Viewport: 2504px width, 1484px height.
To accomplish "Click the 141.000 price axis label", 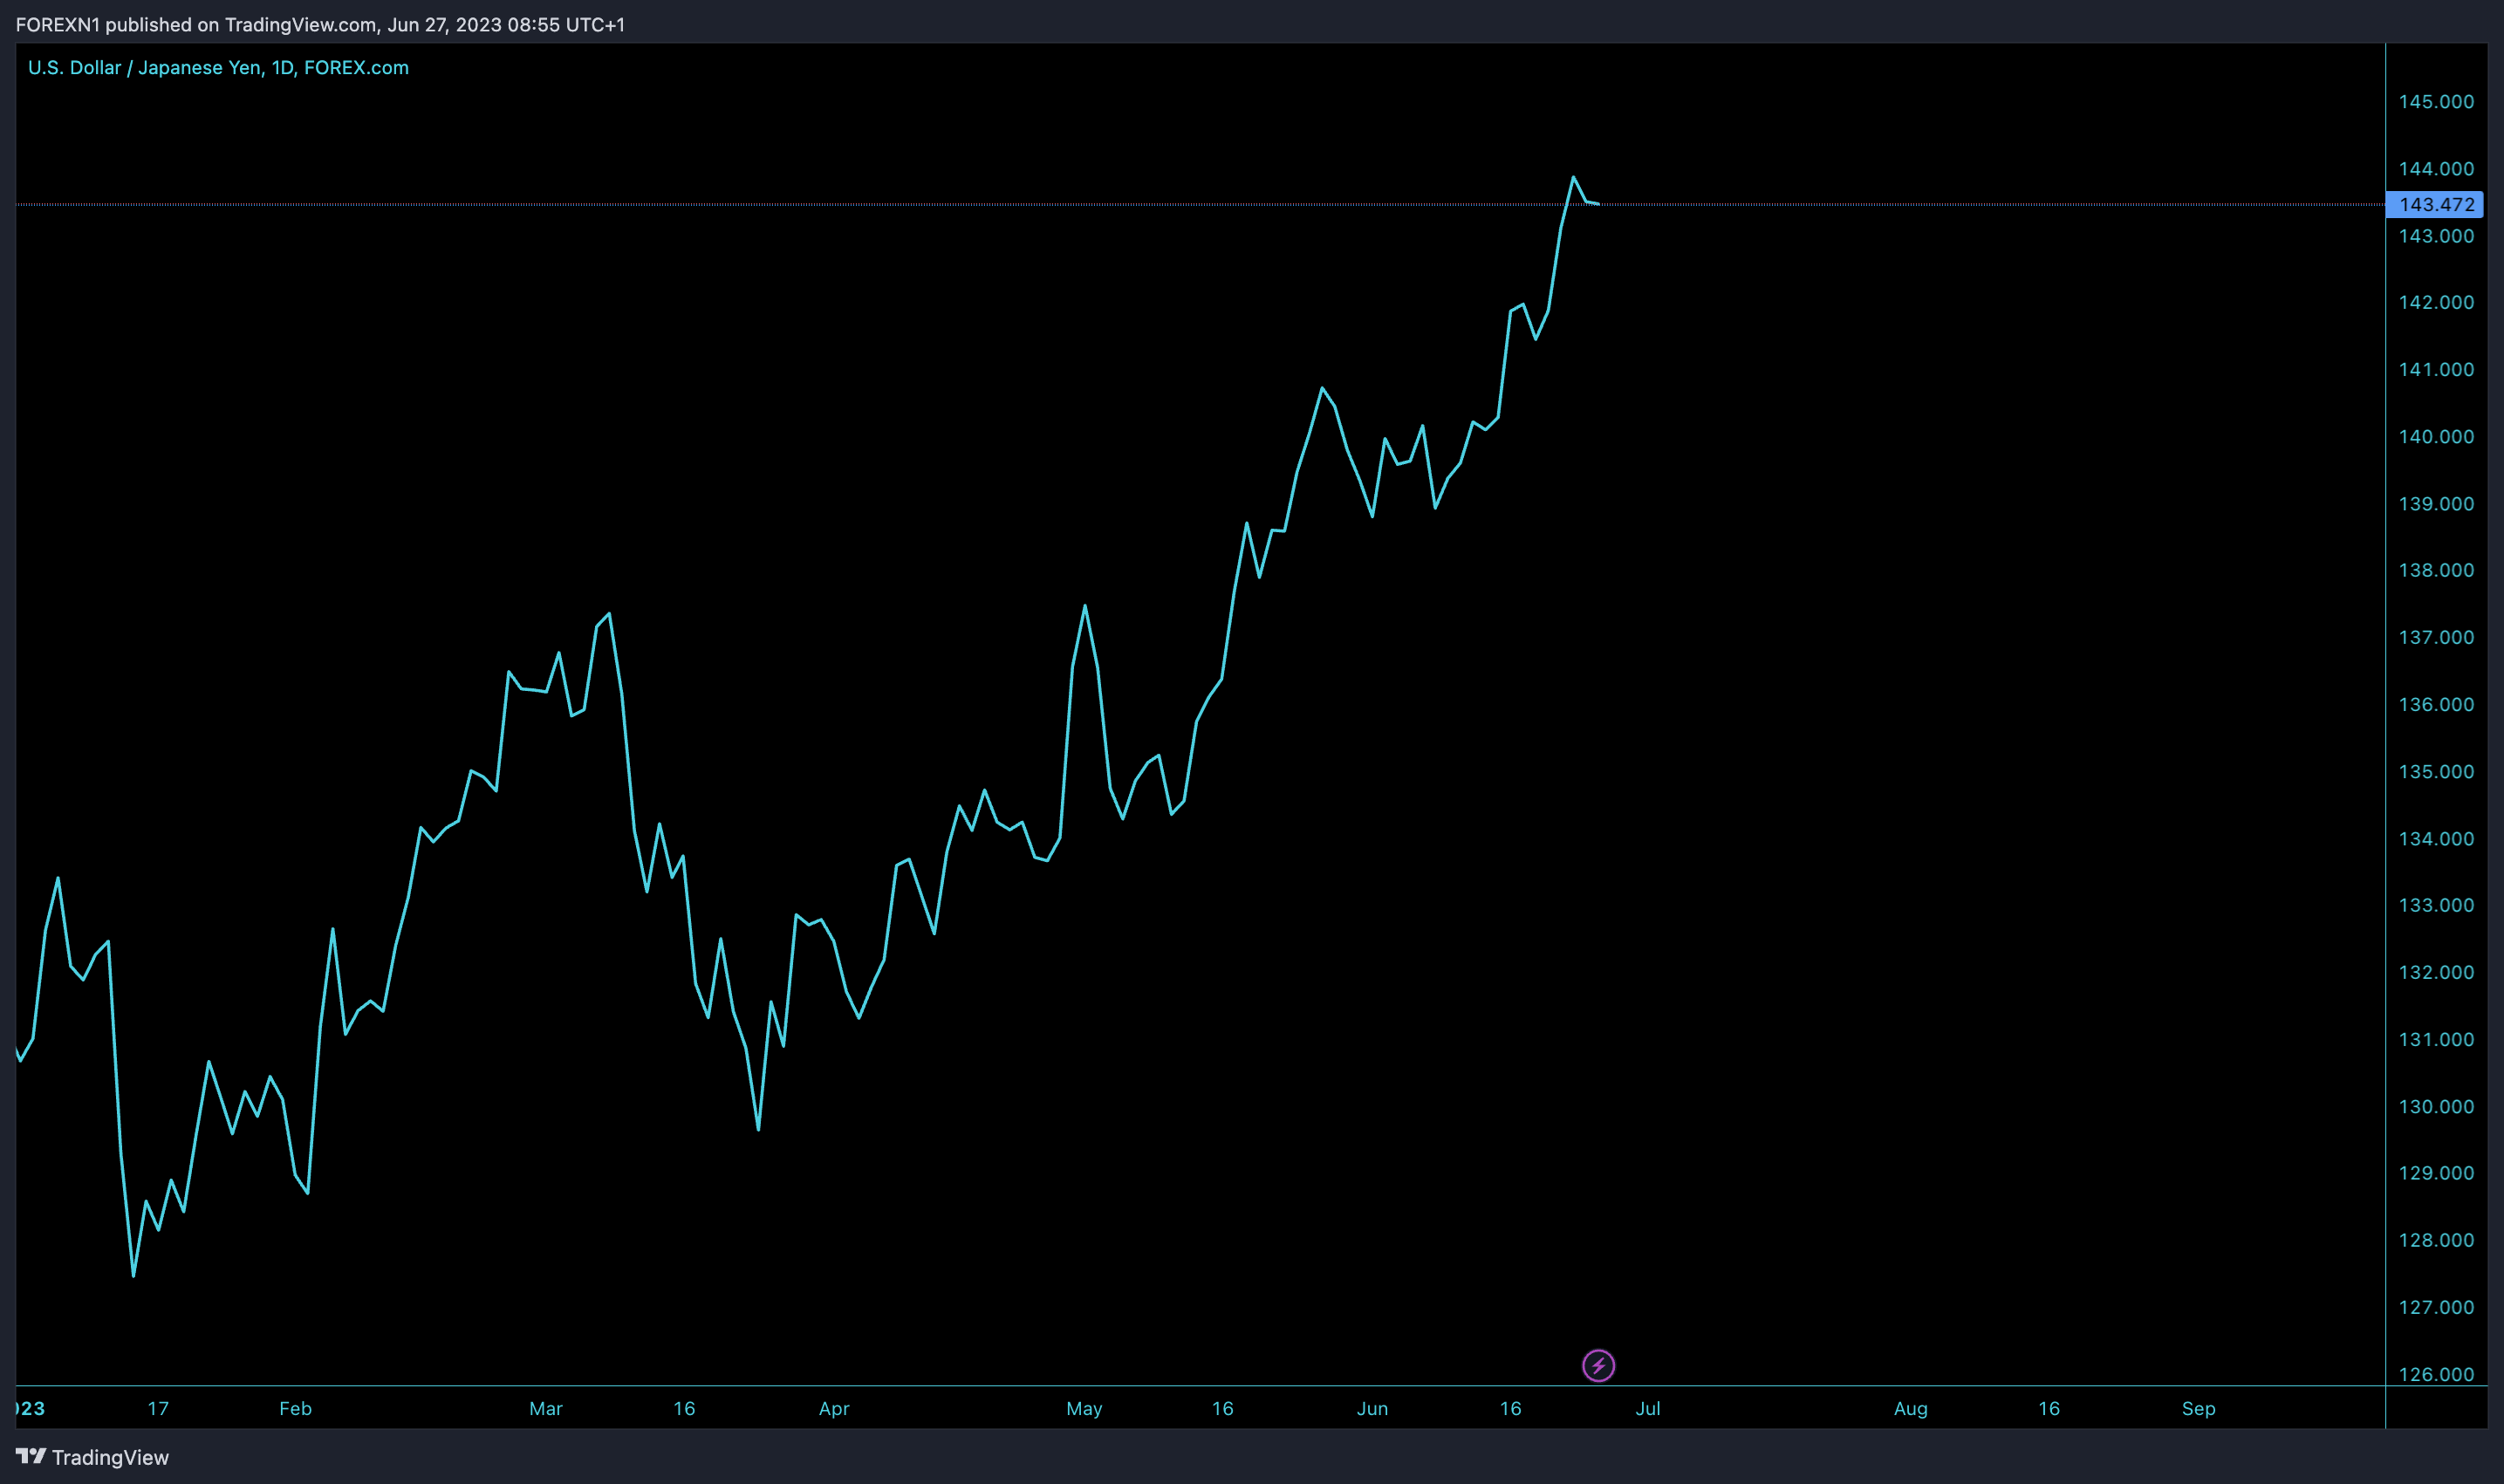I will click(x=2436, y=369).
